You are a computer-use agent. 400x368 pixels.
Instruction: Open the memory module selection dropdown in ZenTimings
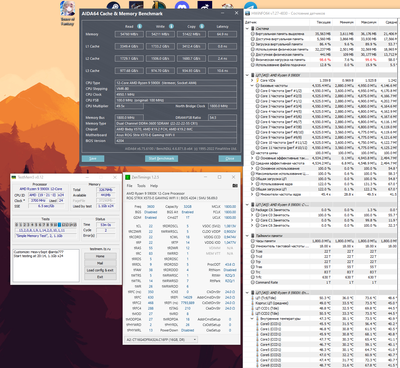[x=161, y=339]
